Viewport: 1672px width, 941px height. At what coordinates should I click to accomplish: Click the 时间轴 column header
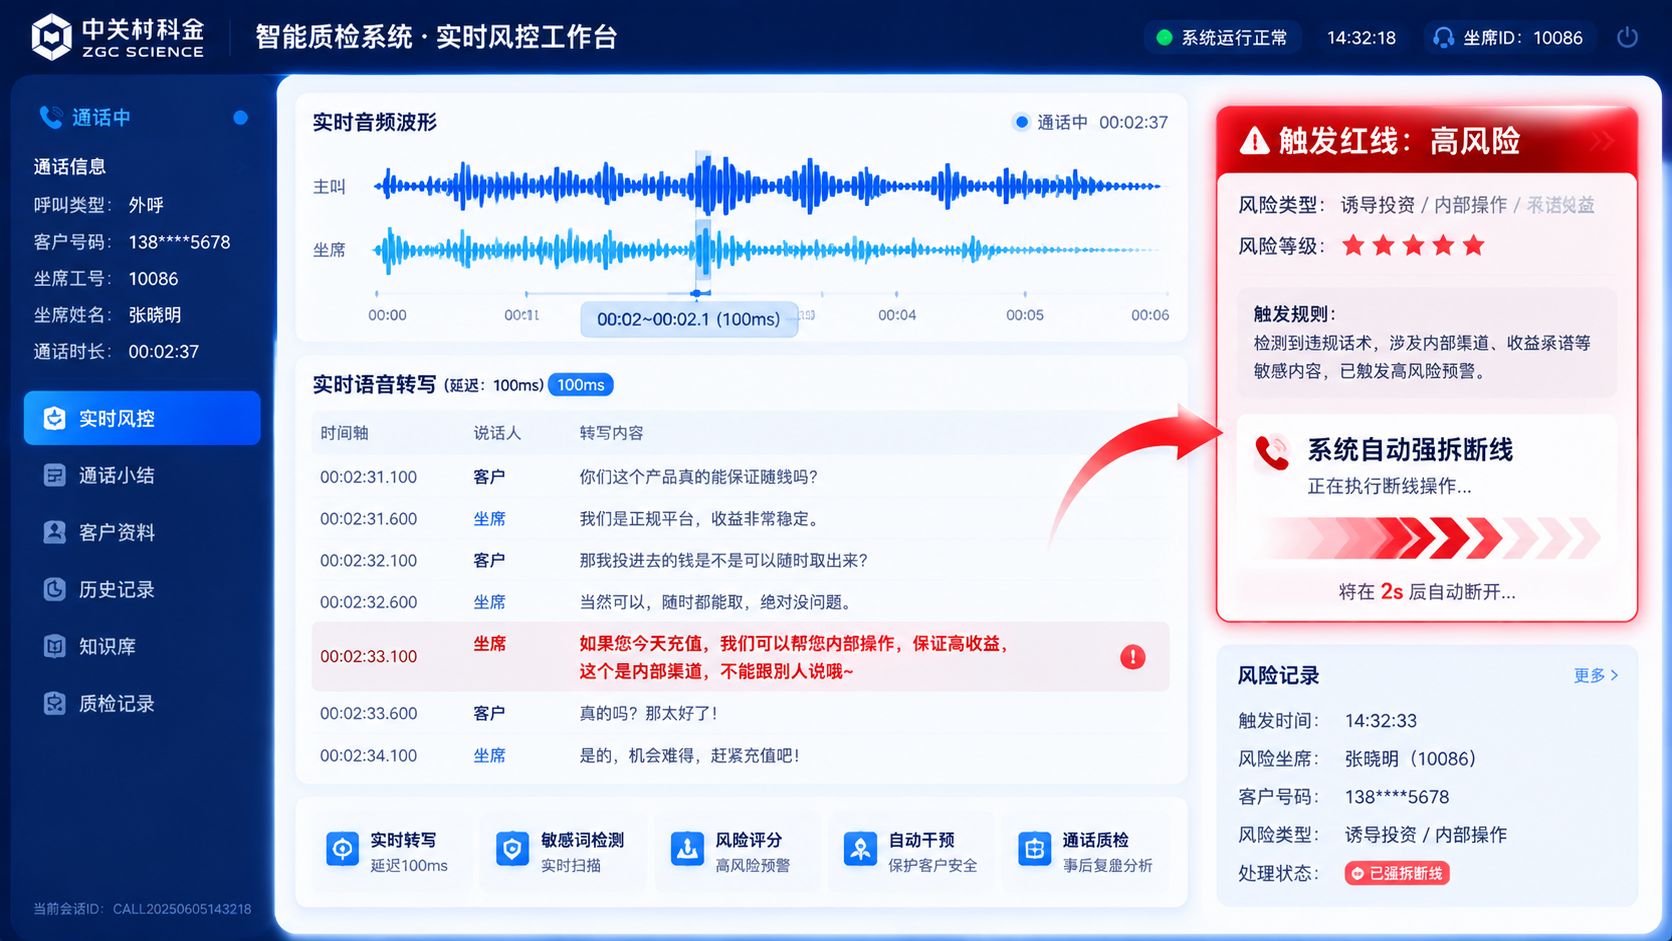[x=344, y=433]
